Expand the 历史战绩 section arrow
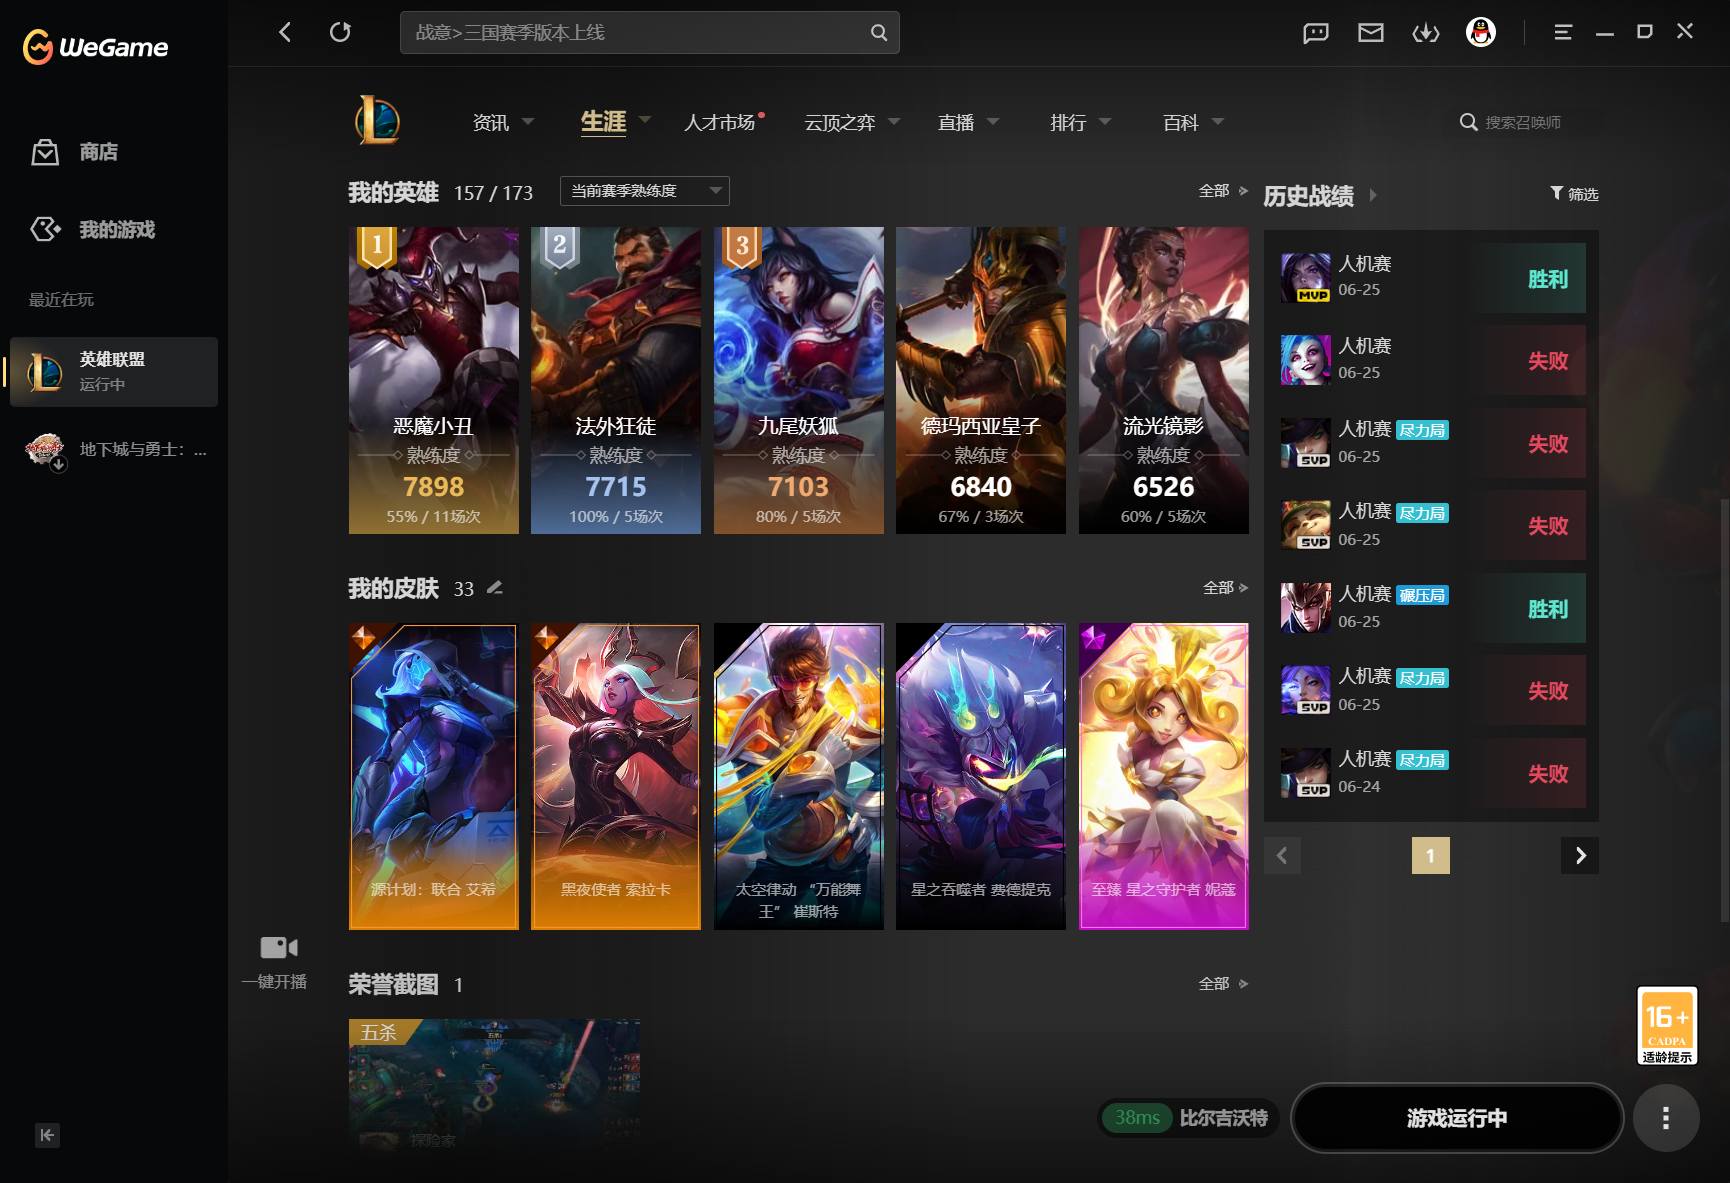1730x1183 pixels. tap(1373, 195)
